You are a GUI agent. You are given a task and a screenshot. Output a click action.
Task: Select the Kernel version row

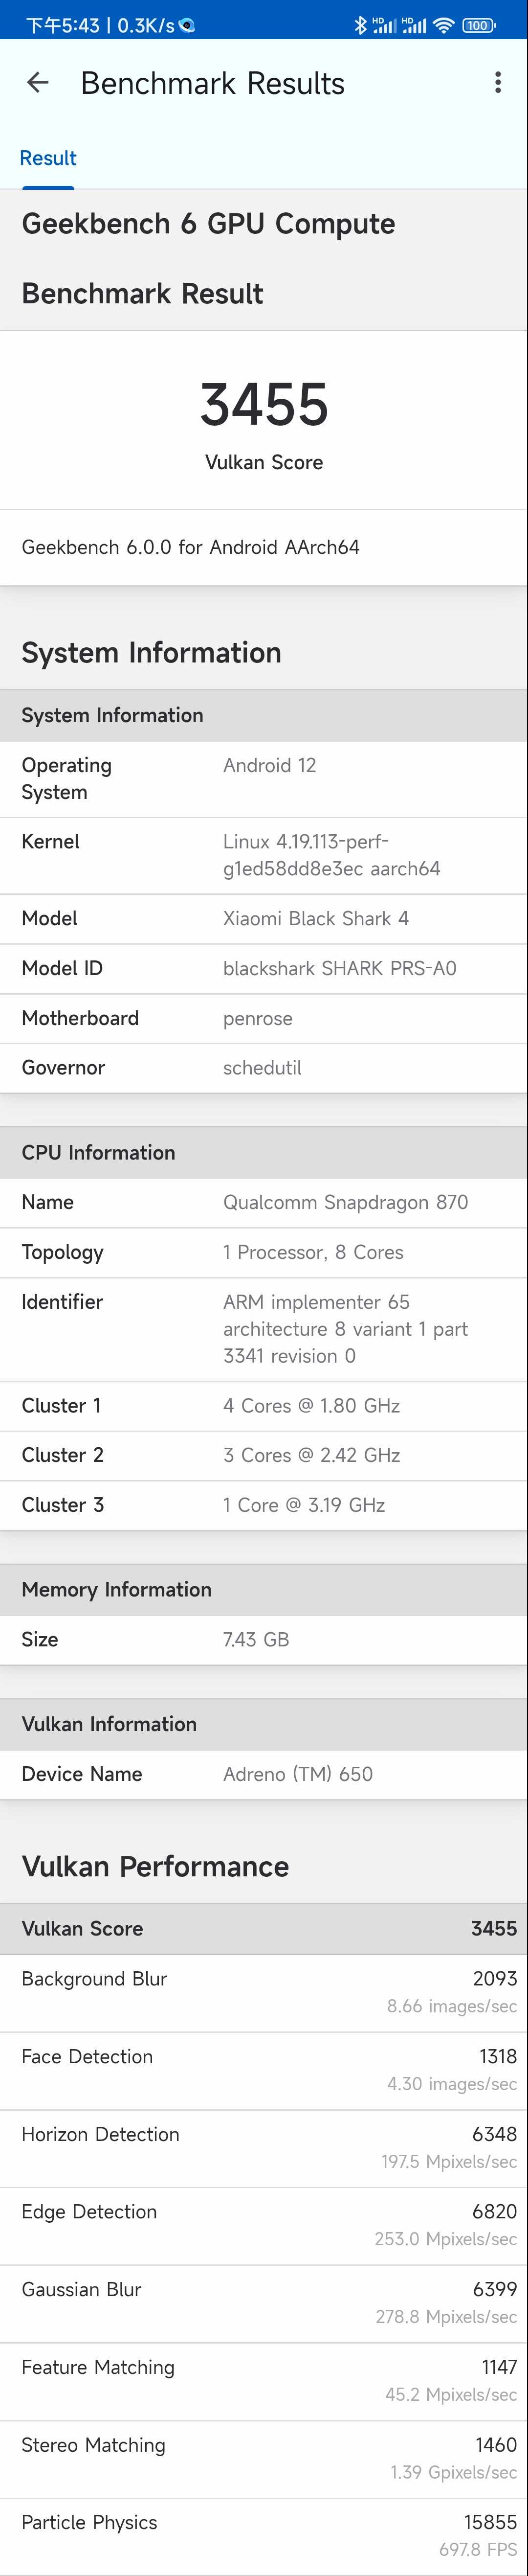[x=264, y=855]
